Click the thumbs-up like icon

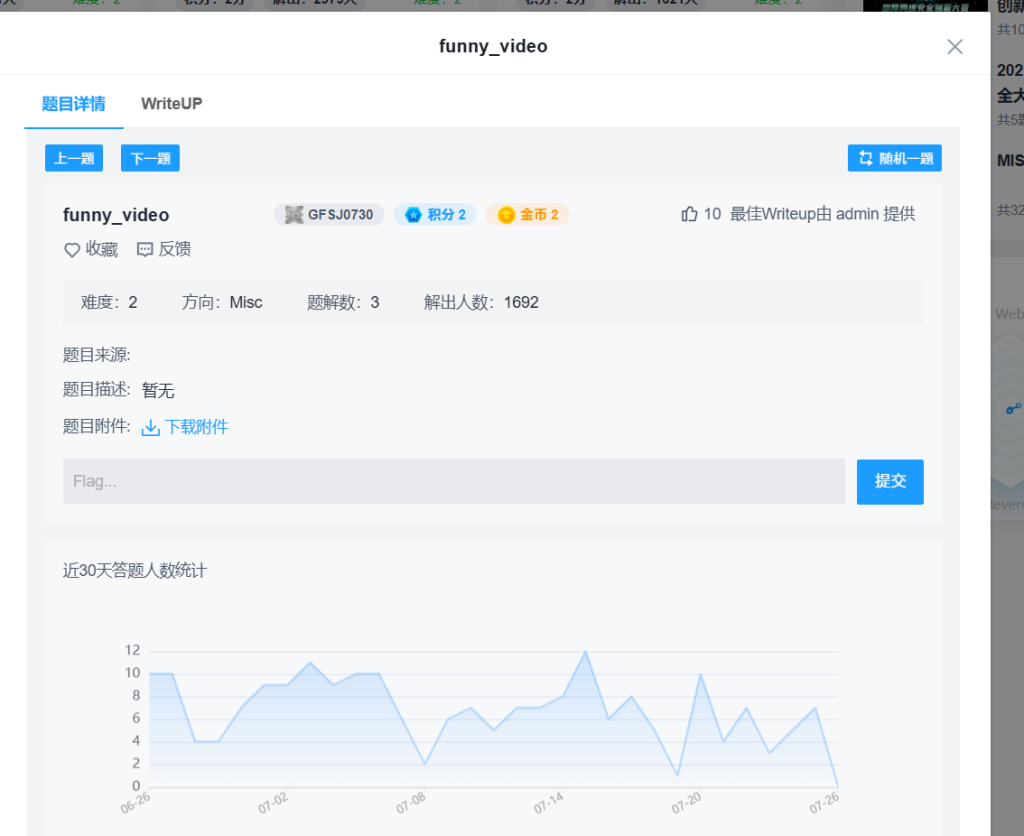[x=689, y=214]
